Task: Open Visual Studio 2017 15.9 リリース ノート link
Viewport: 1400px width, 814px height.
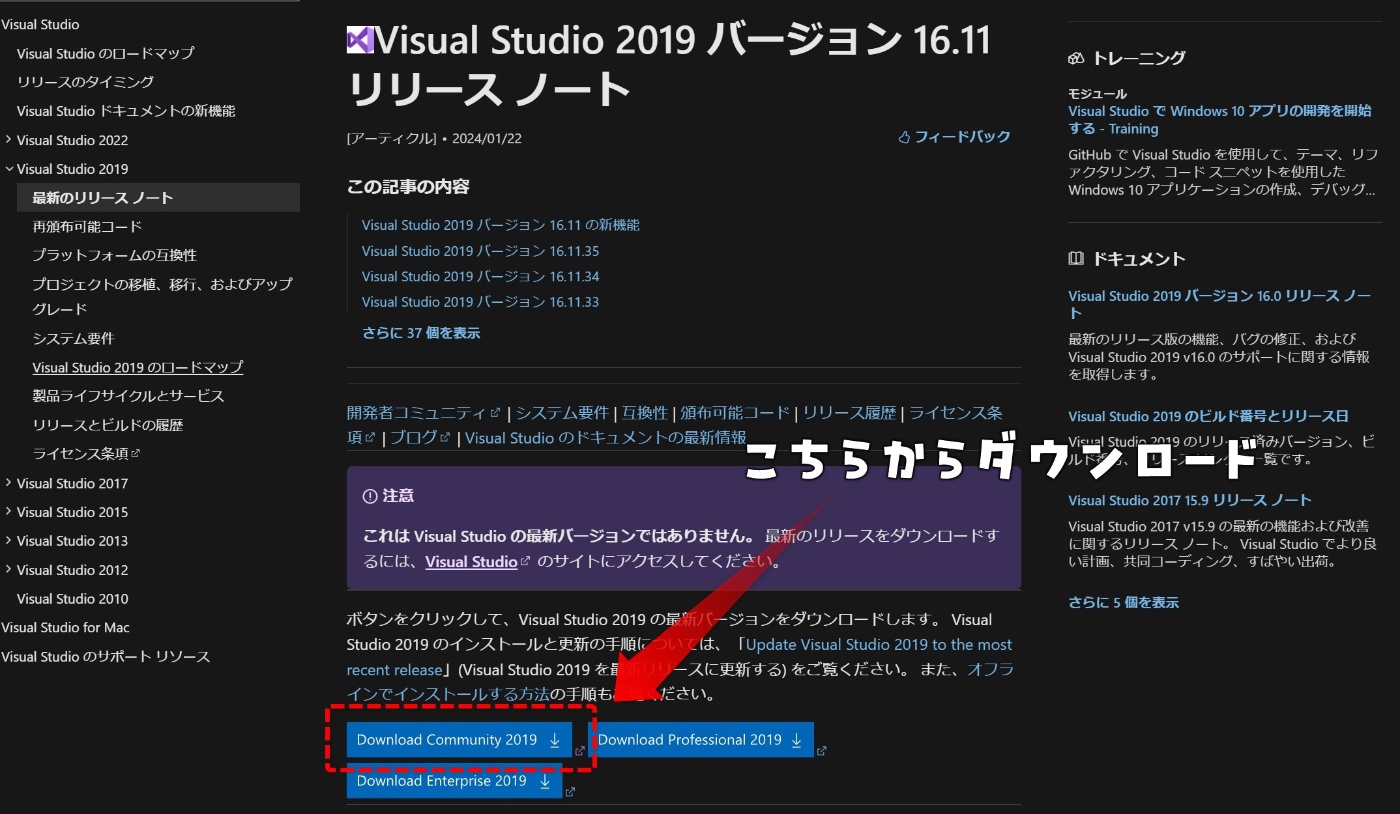Action: [1189, 500]
